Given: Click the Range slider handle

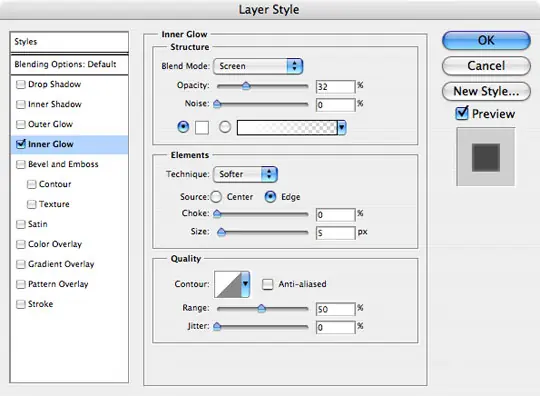Looking at the screenshot, I should coord(262,308).
